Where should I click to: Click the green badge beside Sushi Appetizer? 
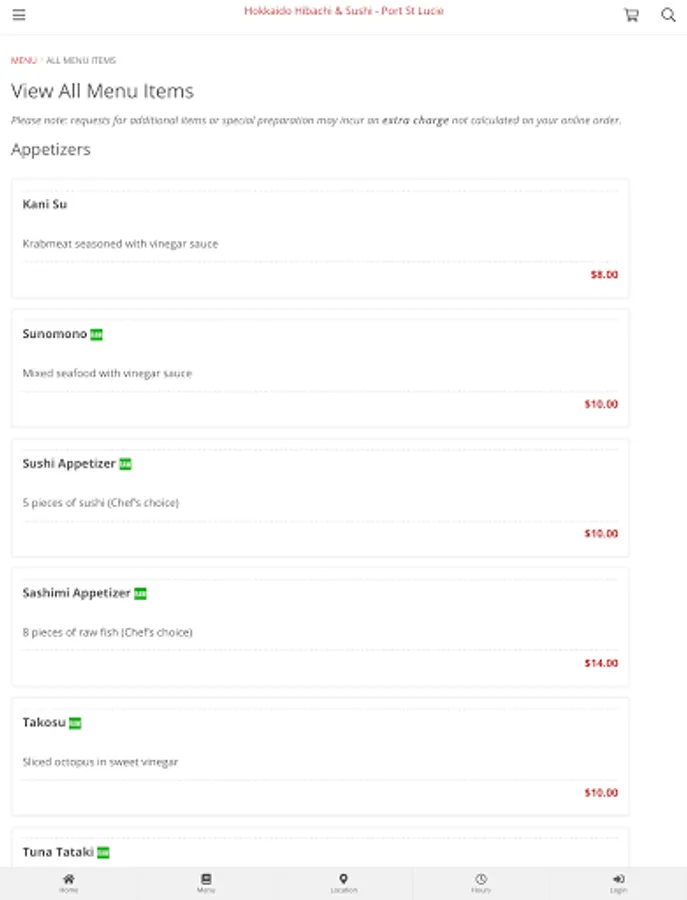pyautogui.click(x=126, y=464)
